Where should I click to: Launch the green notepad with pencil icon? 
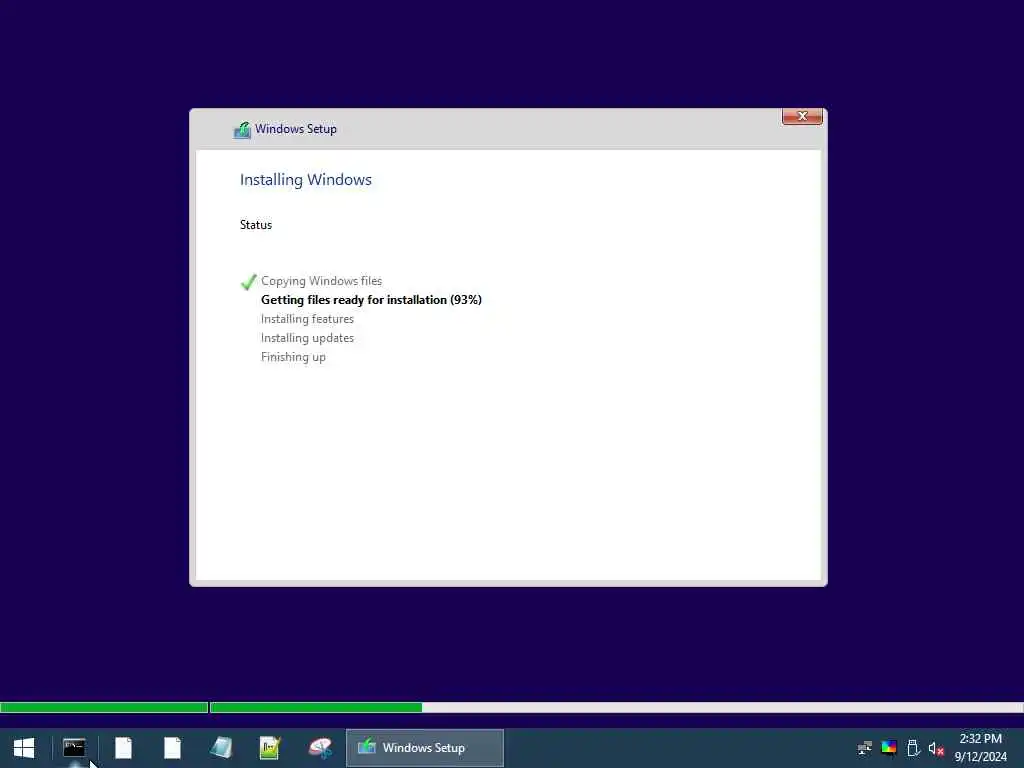pyautogui.click(x=270, y=748)
